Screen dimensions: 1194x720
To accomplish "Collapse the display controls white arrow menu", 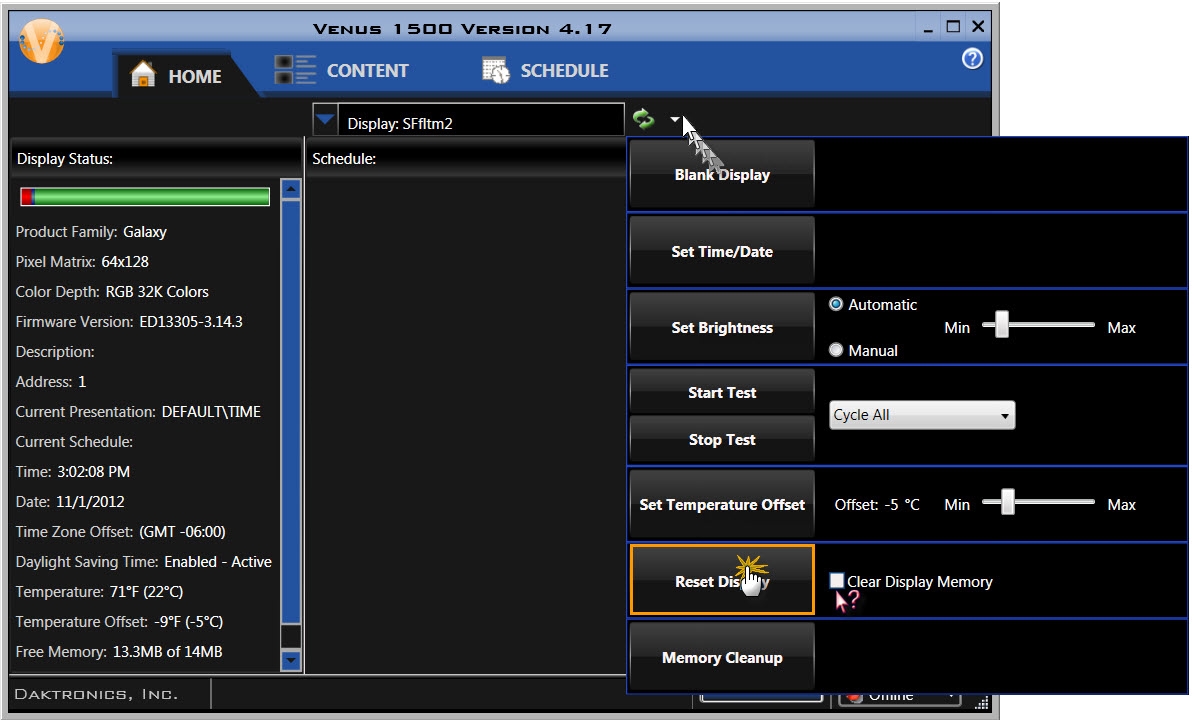I will pos(676,120).
